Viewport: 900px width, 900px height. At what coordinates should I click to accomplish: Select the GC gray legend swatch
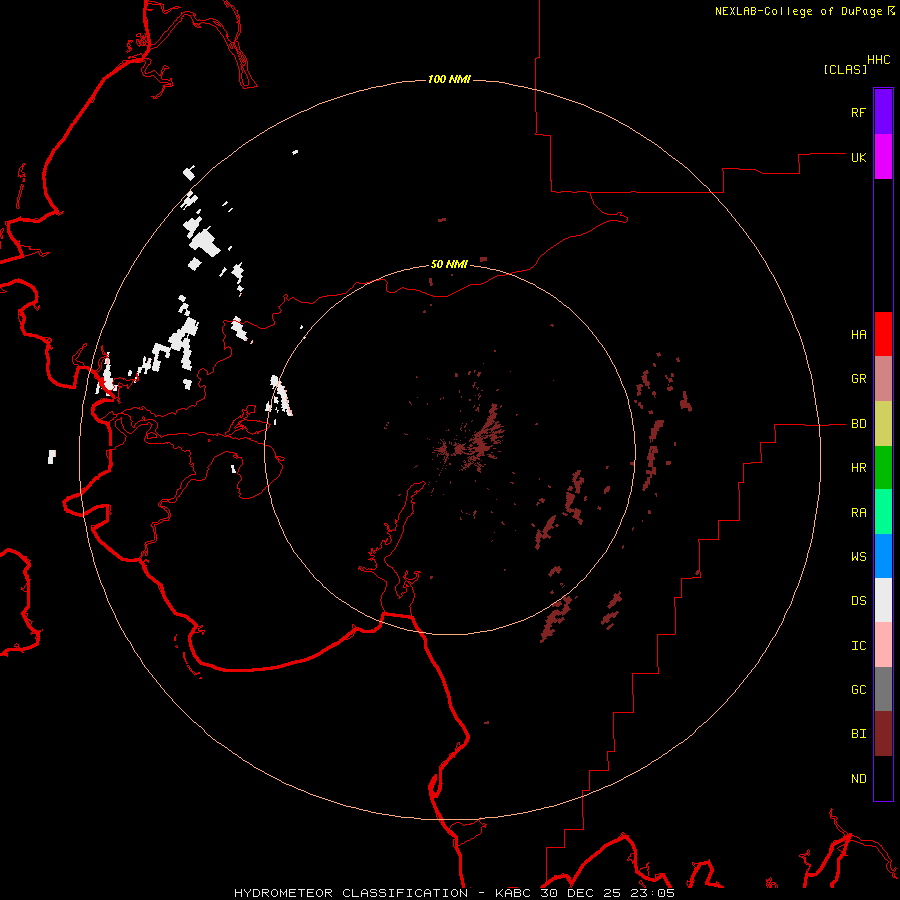[883, 689]
